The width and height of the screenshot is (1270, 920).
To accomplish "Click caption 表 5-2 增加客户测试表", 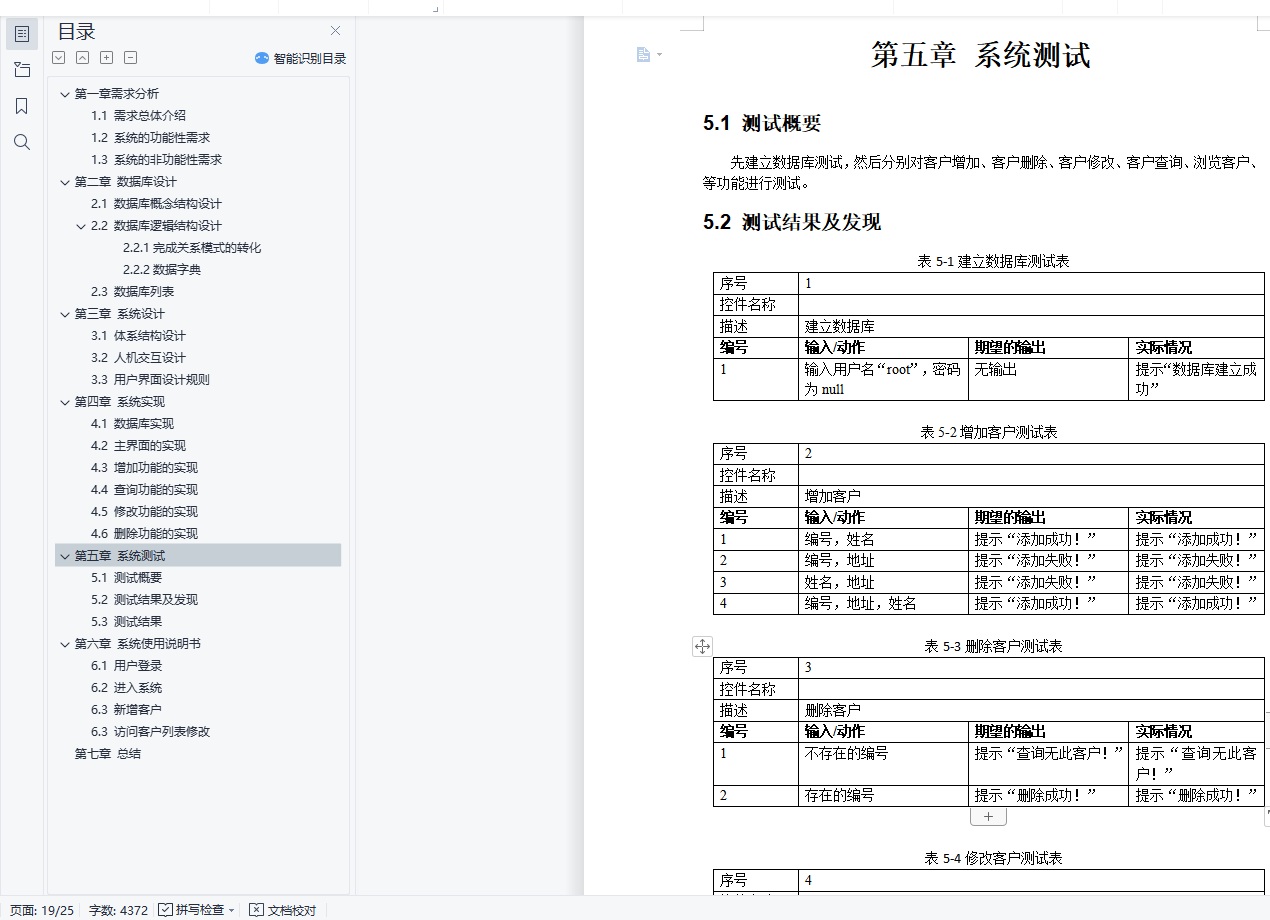I will tap(989, 432).
